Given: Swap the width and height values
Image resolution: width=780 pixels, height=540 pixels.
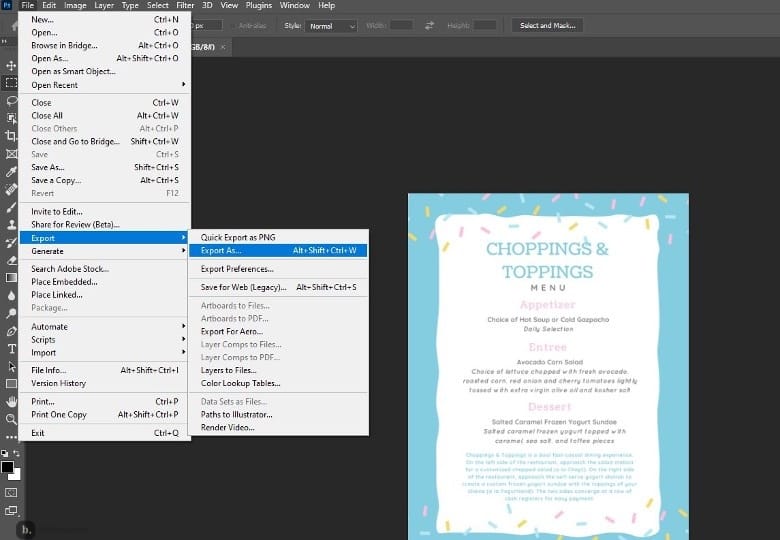Looking at the screenshot, I should pos(429,25).
